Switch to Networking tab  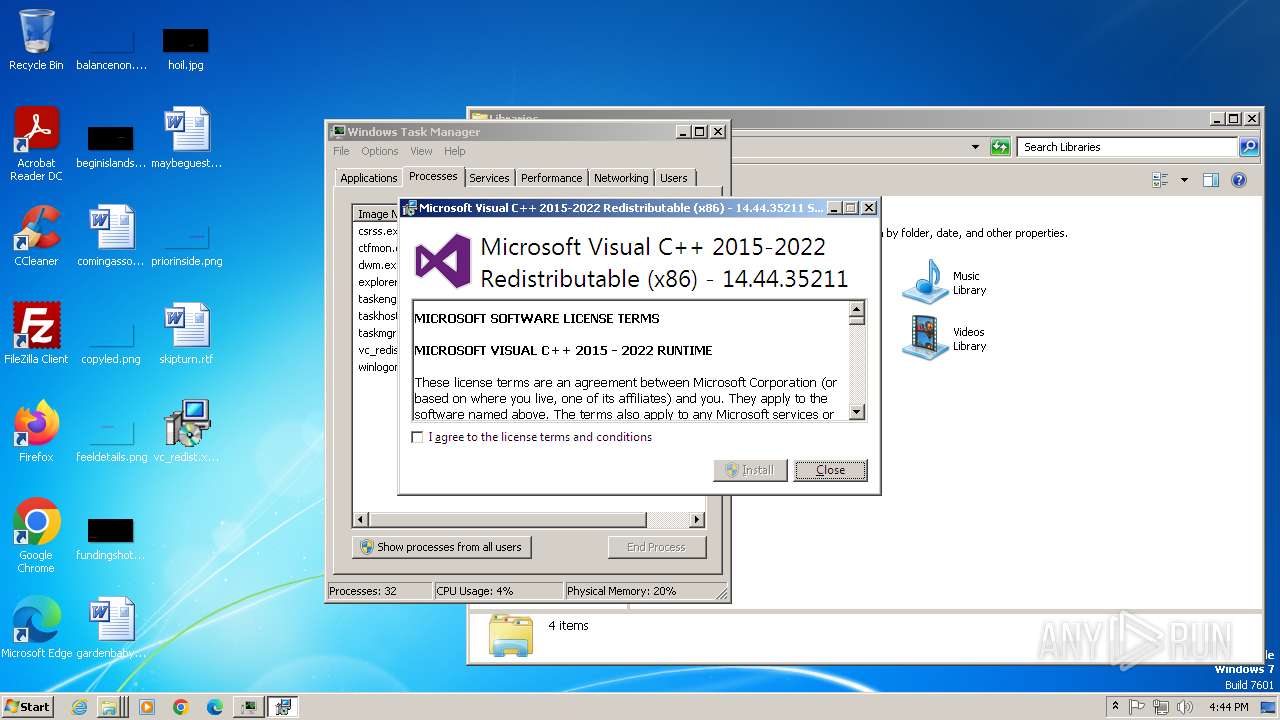click(x=621, y=178)
